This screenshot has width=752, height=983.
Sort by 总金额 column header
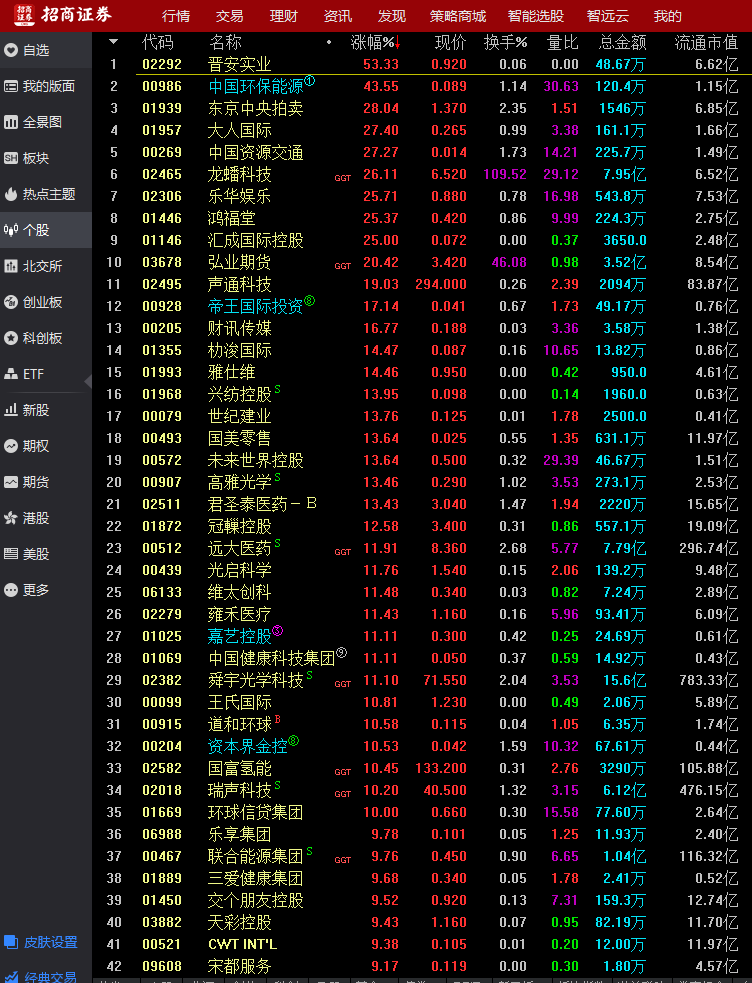(x=622, y=43)
